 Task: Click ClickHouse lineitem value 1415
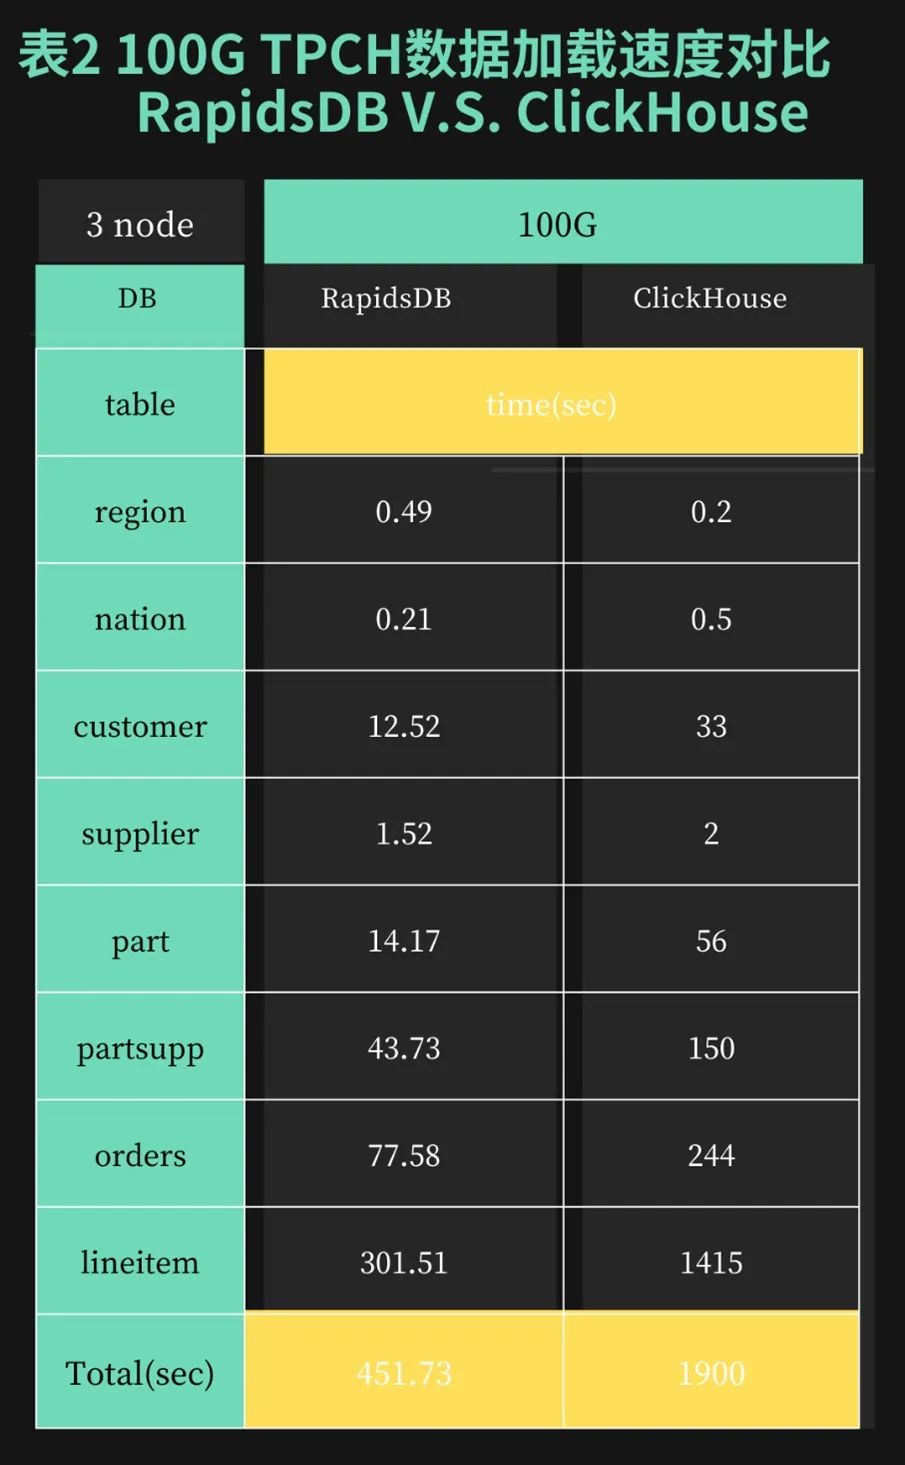click(x=711, y=1263)
